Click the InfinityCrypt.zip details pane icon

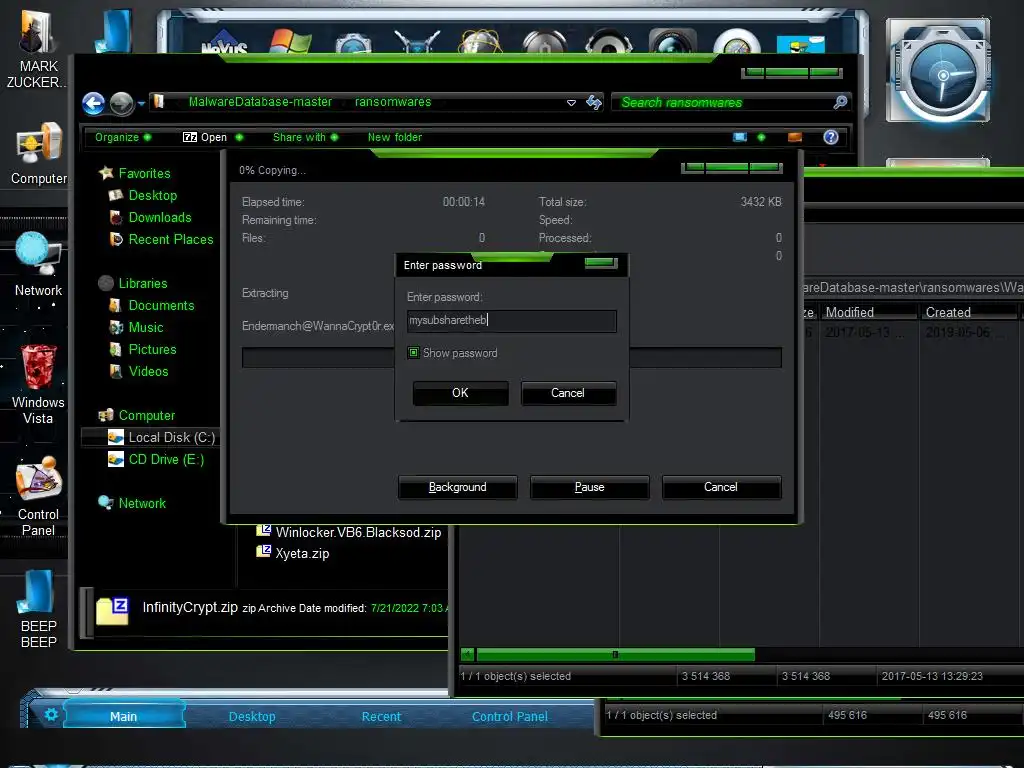pos(113,610)
